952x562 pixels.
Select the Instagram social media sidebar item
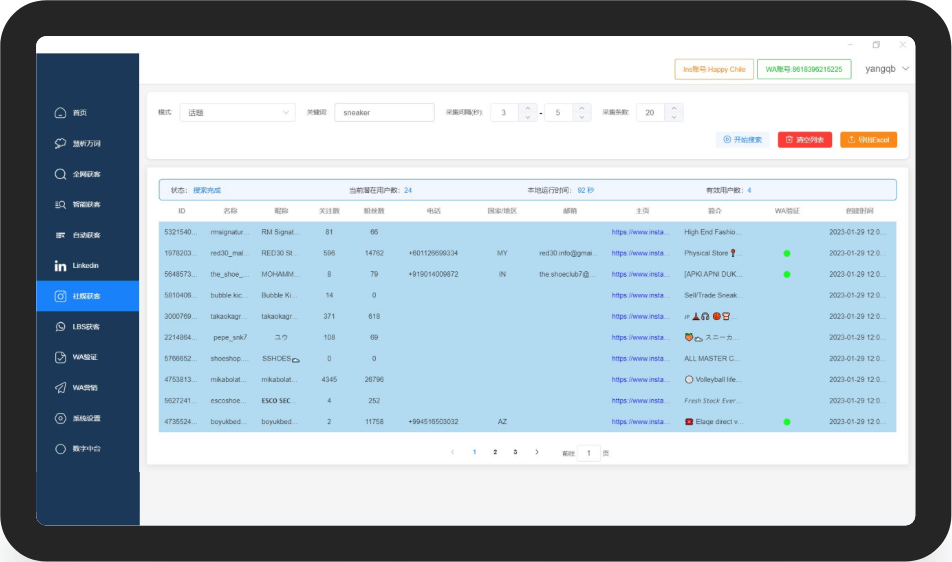pos(87,296)
